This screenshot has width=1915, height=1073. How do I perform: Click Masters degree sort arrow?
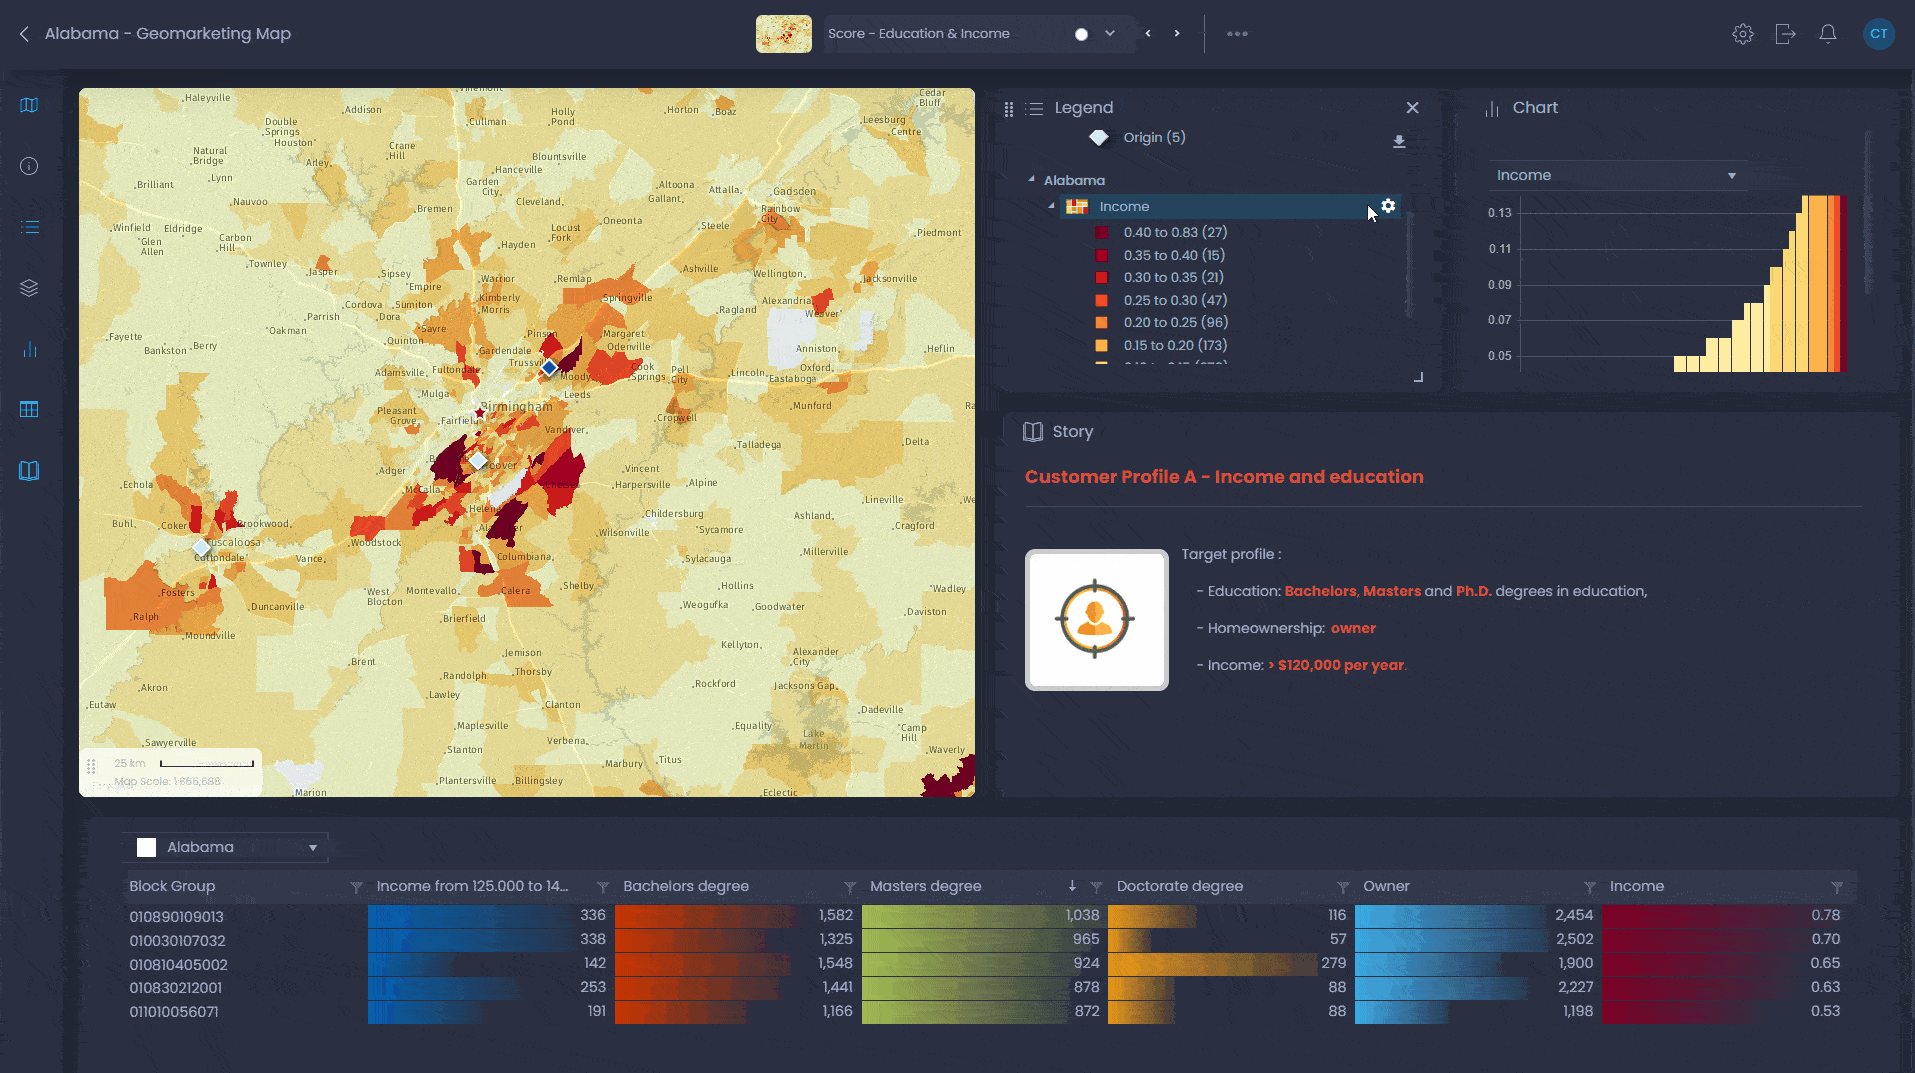click(1072, 886)
